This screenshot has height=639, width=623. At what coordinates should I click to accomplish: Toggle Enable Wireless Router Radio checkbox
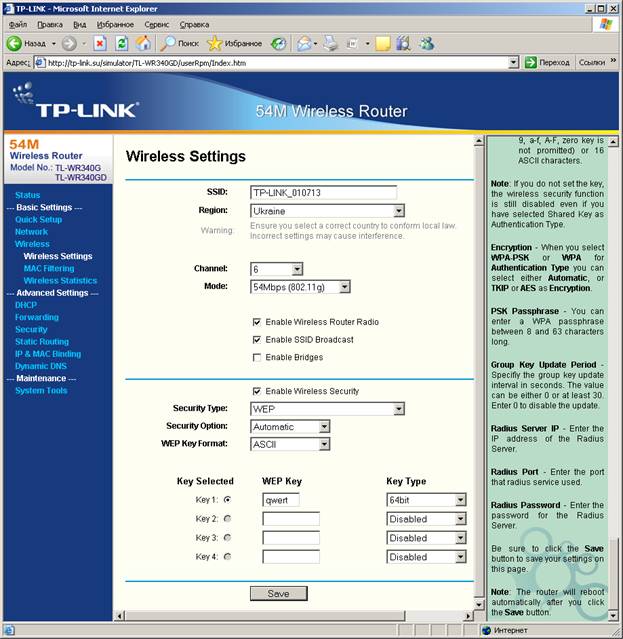click(x=257, y=322)
